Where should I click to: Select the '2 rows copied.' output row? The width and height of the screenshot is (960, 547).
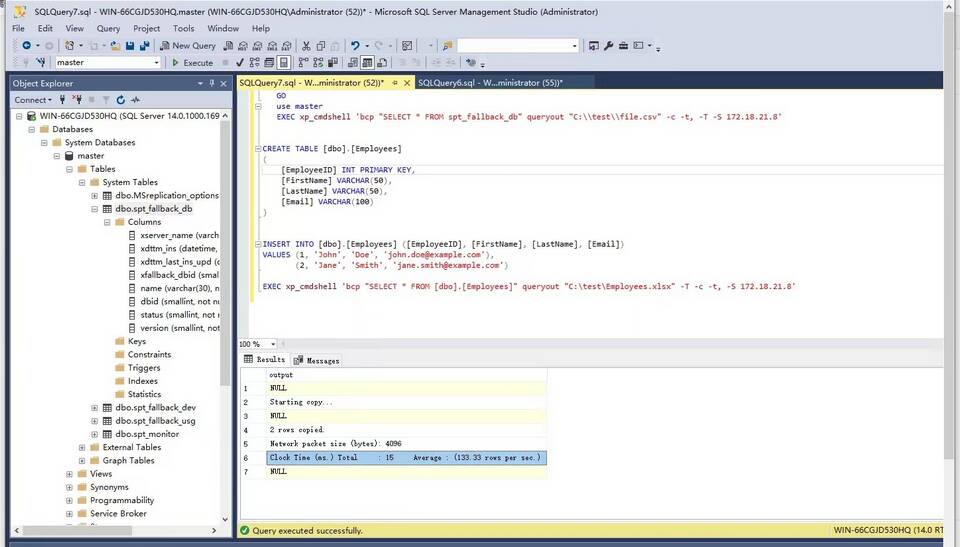point(297,429)
